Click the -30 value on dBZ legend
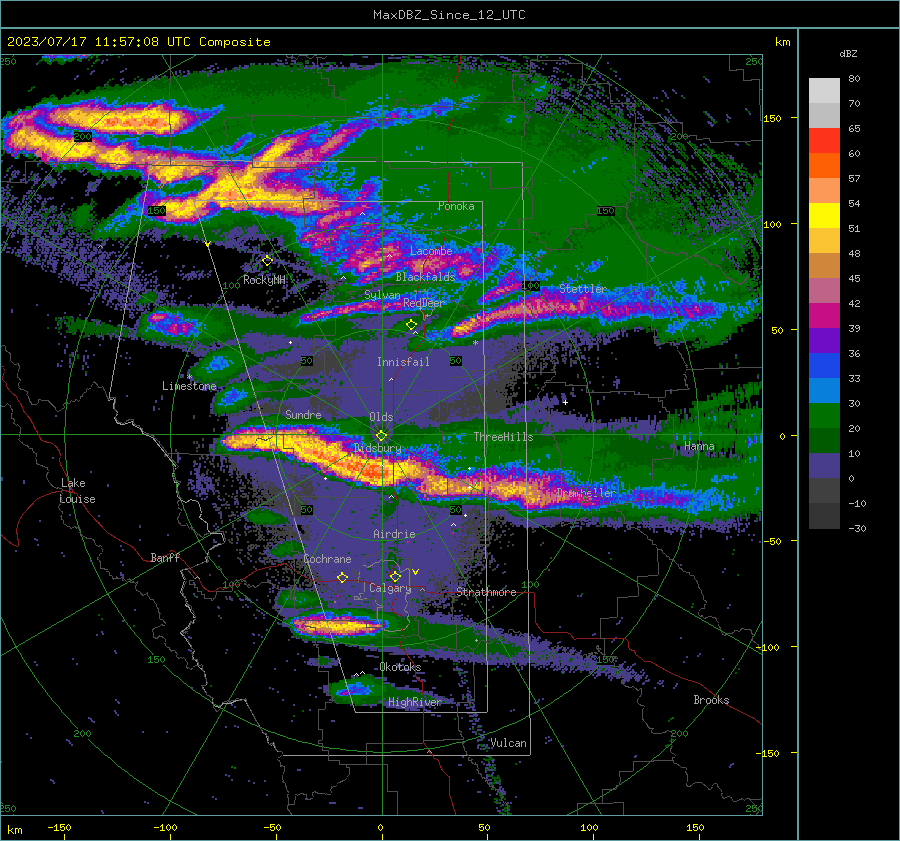The width and height of the screenshot is (900, 841). (858, 529)
